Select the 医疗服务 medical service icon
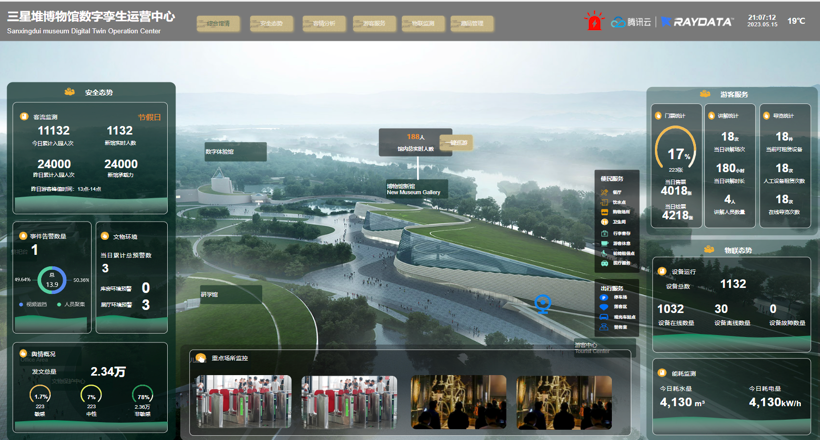Image resolution: width=820 pixels, height=440 pixels. click(x=605, y=263)
